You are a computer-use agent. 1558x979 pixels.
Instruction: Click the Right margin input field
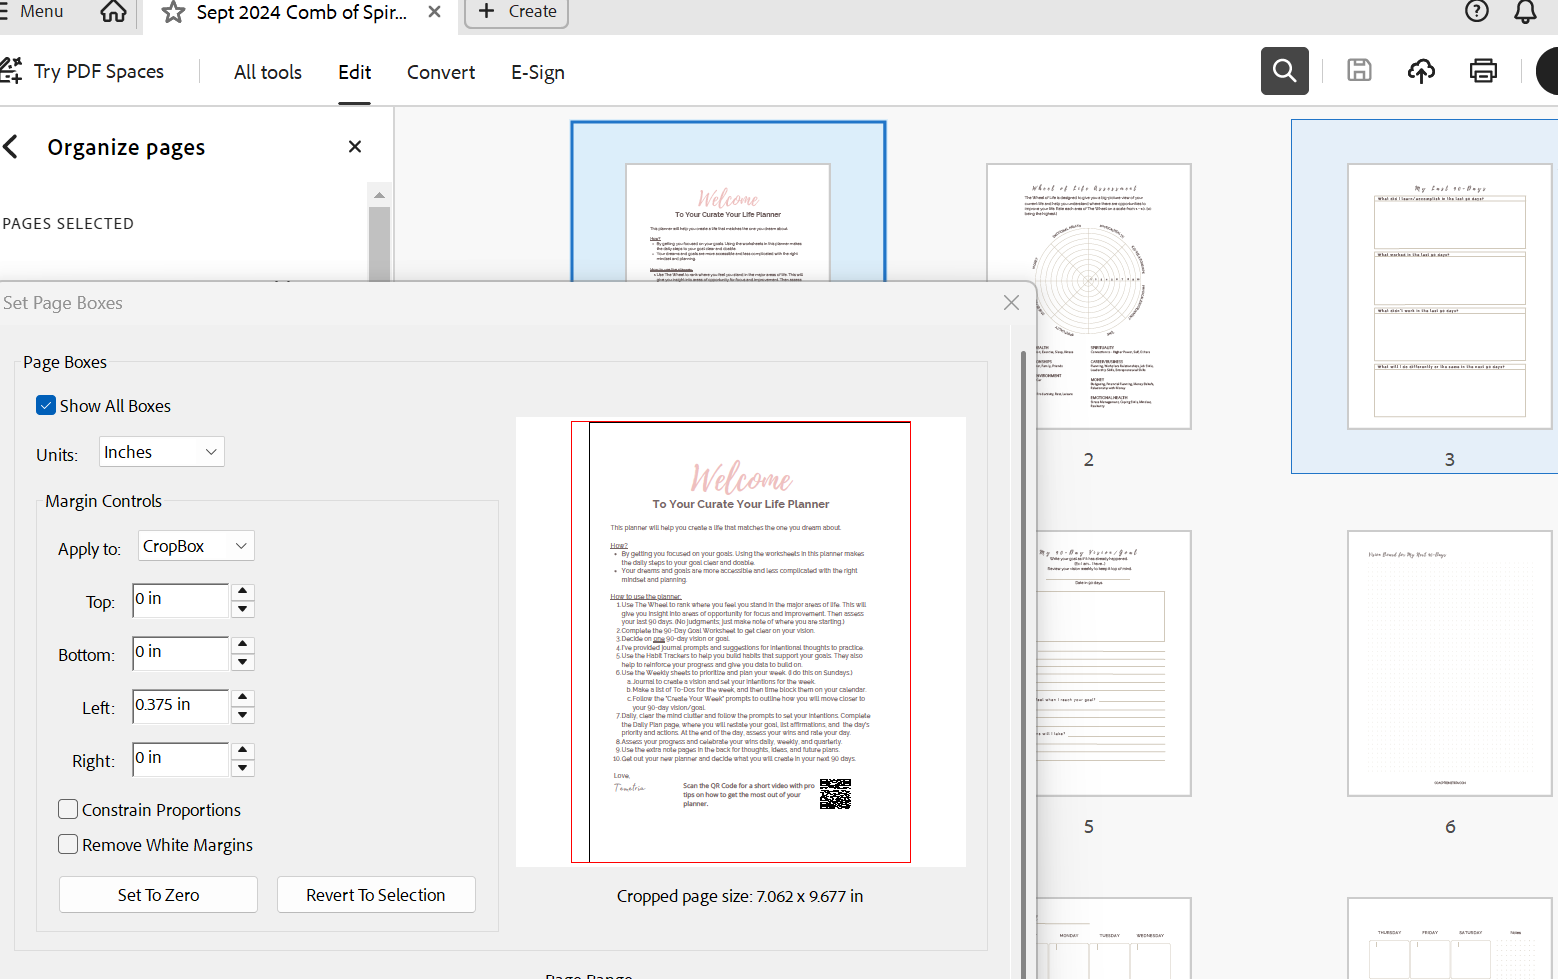(x=181, y=759)
